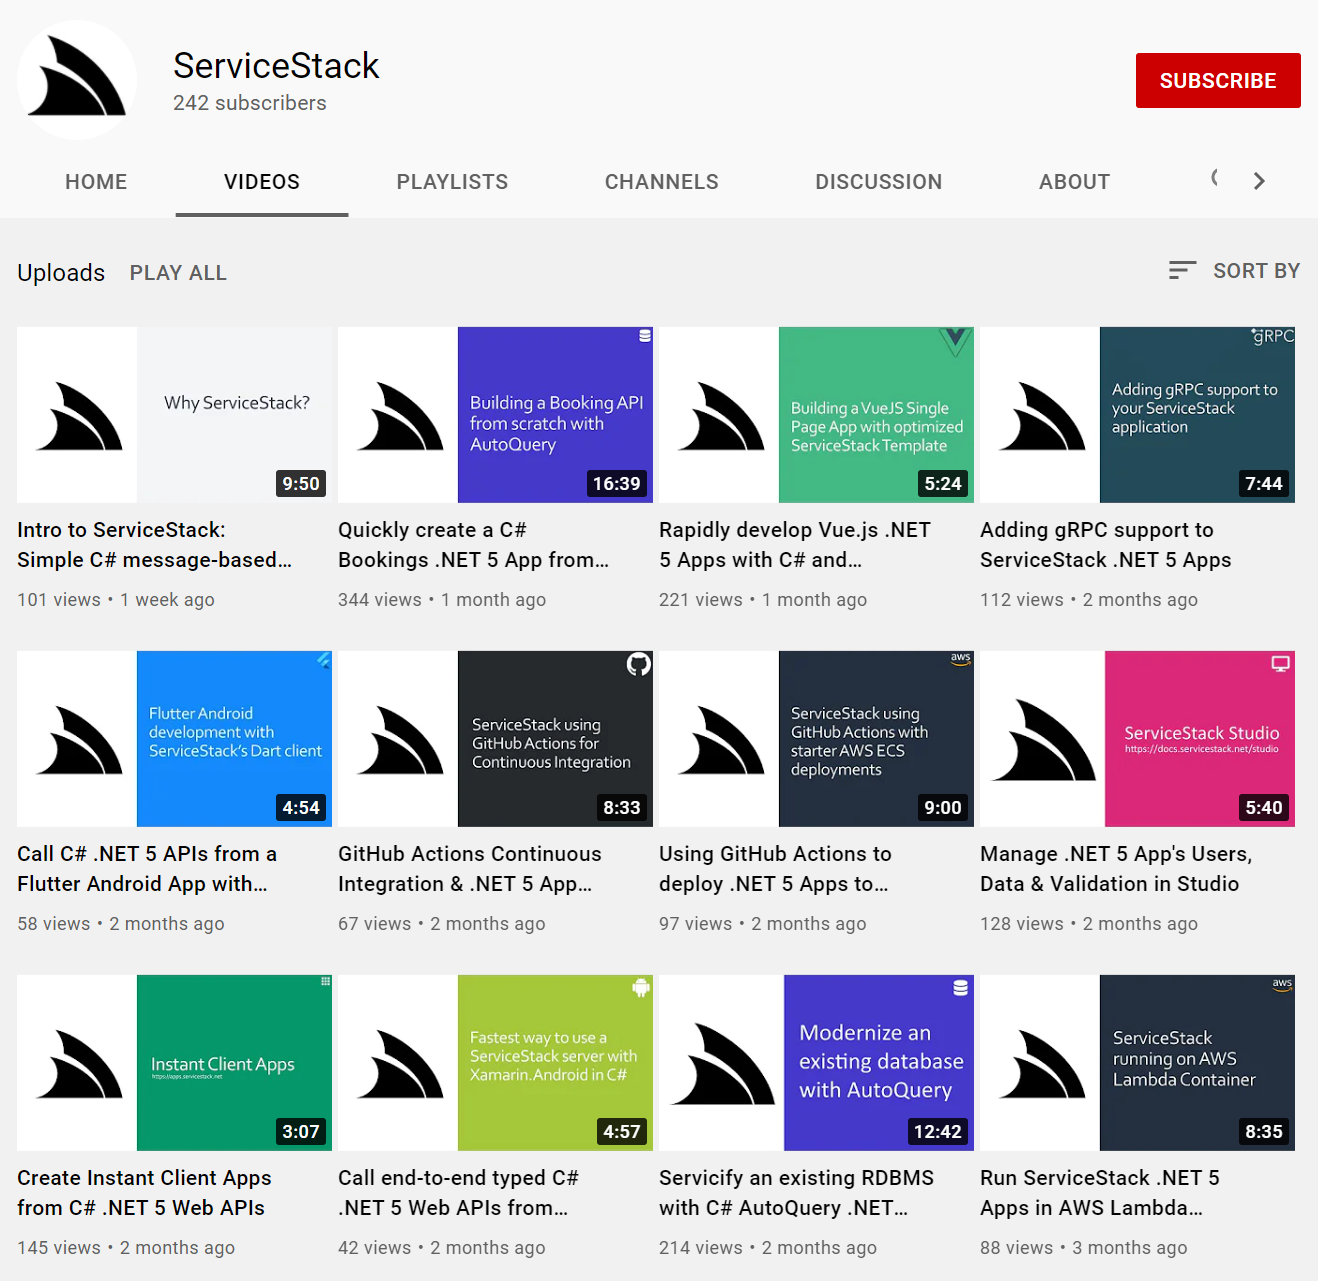Click Play All uploads
This screenshot has width=1318, height=1281.
178,273
